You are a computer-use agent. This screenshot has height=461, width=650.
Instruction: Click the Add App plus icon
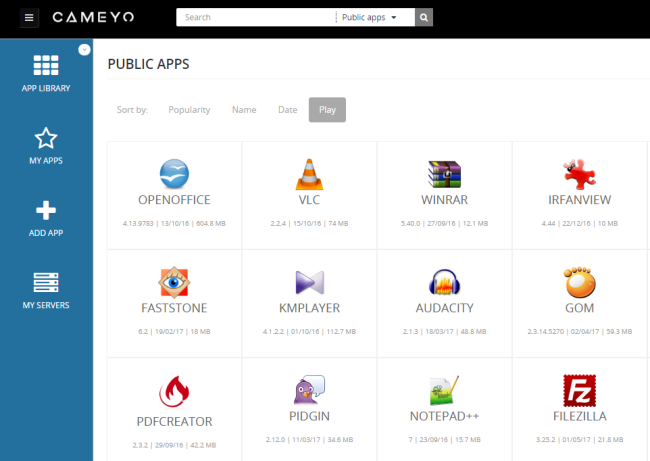(46, 210)
